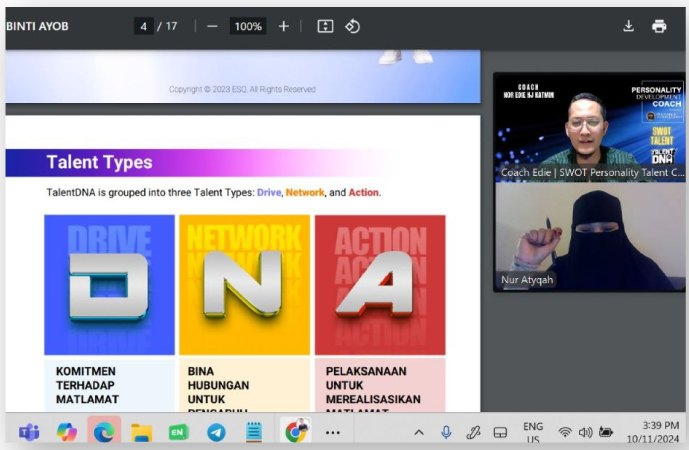Expand the hidden system tray icons chevron
Image resolution: width=689 pixels, height=450 pixels.
418,432
